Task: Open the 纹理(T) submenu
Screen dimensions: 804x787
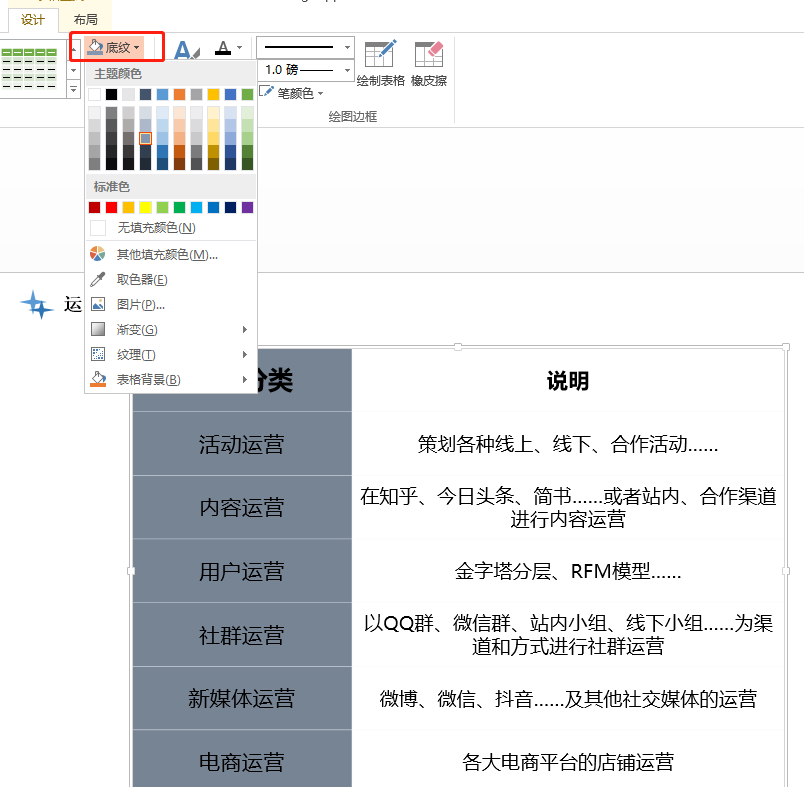Action: pyautogui.click(x=172, y=354)
